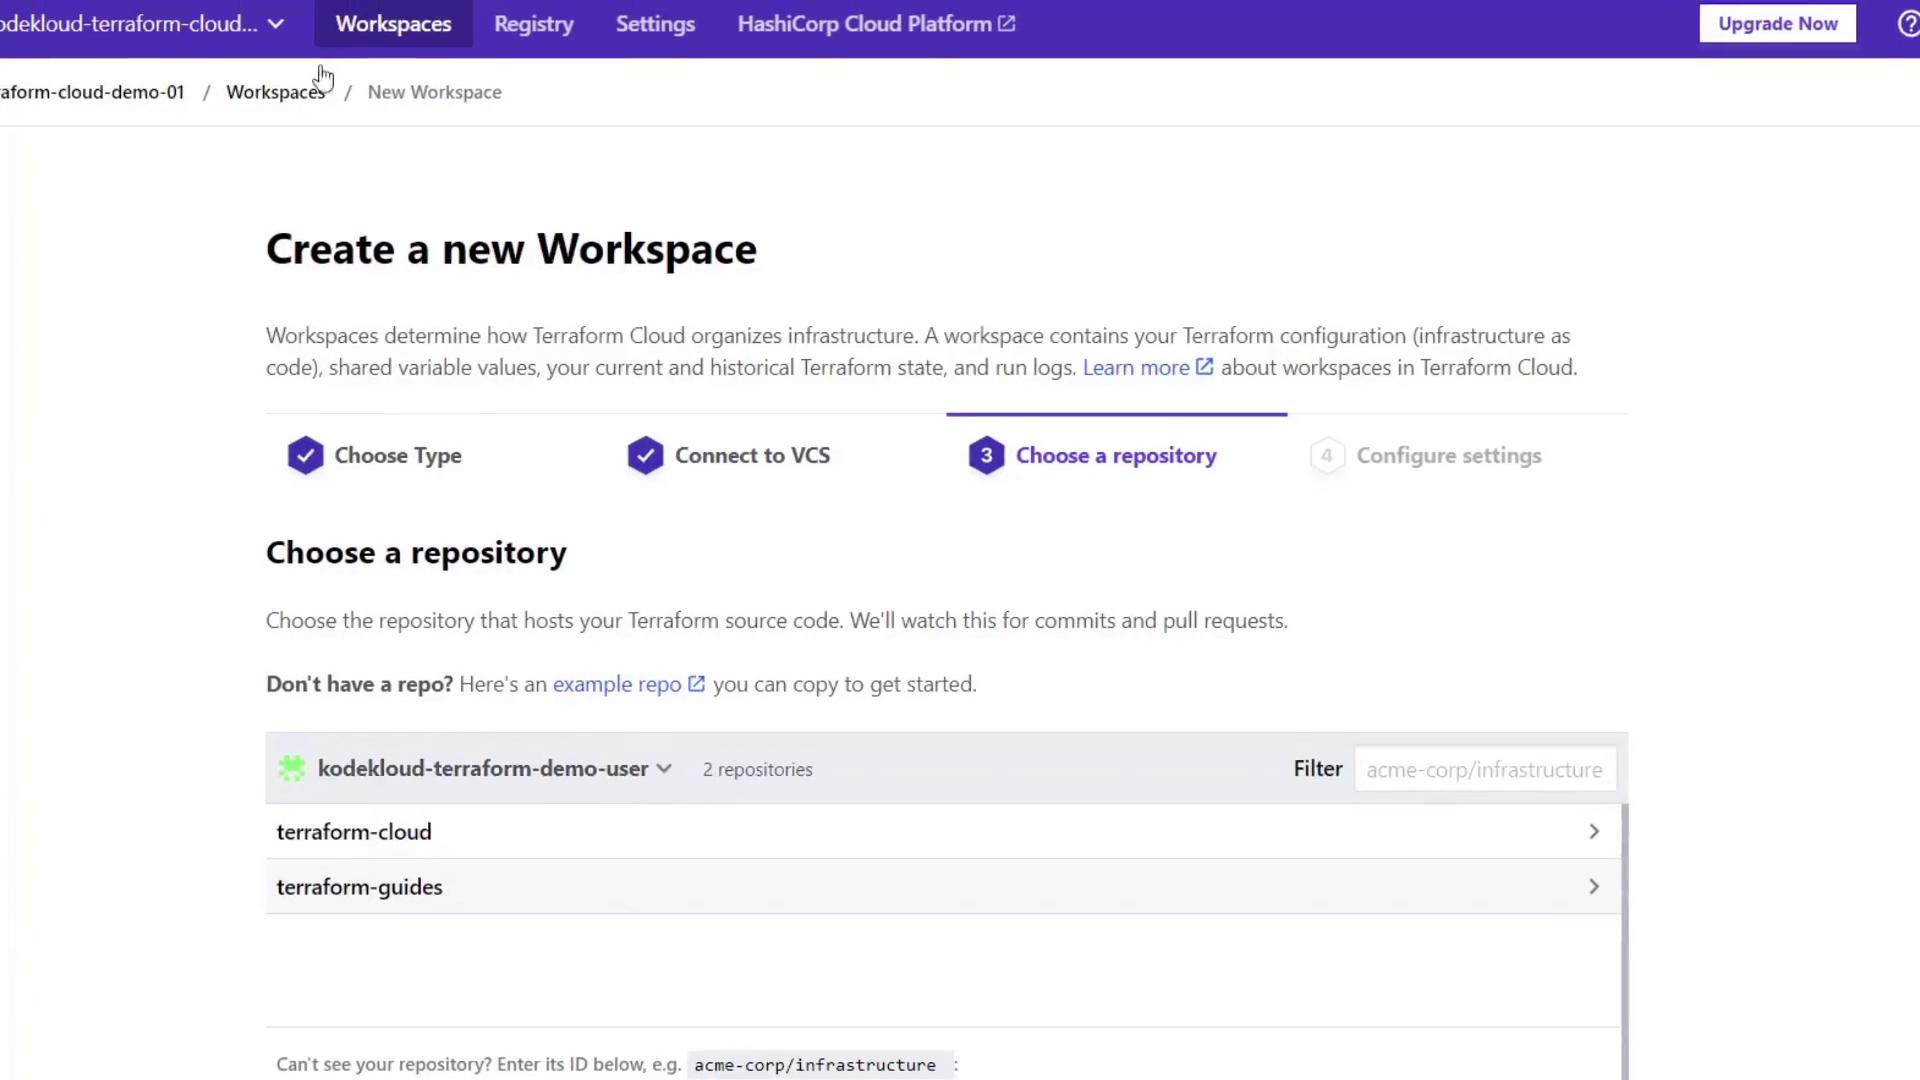
Task: Click the Workspaces breadcrumb link
Action: [x=275, y=92]
